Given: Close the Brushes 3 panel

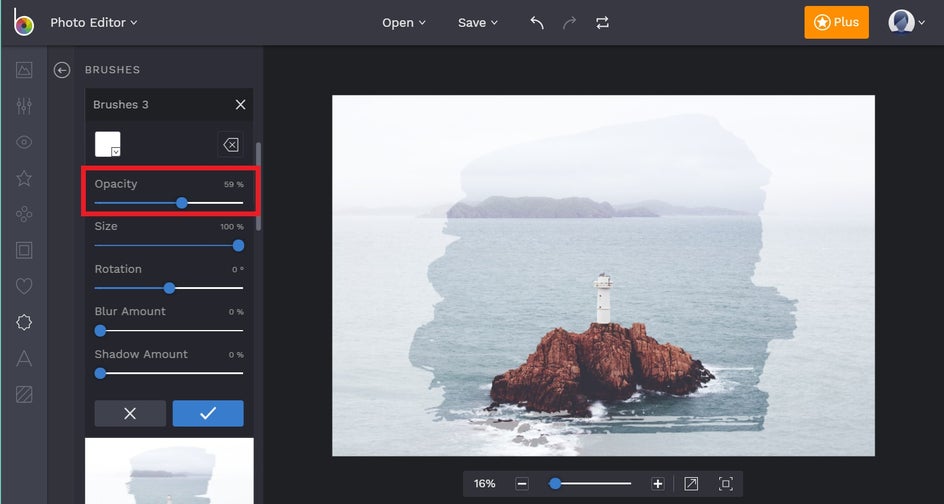Looking at the screenshot, I should pyautogui.click(x=240, y=105).
